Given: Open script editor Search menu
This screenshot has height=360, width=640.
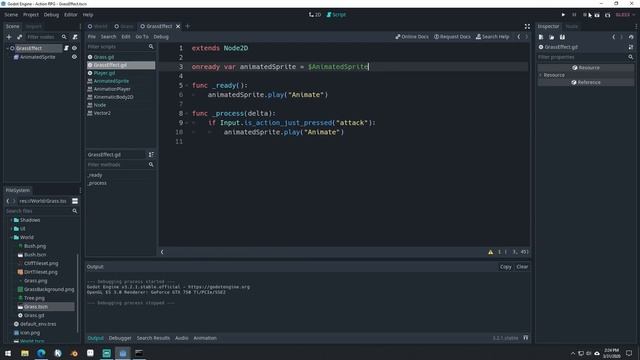Looking at the screenshot, I should [108, 37].
